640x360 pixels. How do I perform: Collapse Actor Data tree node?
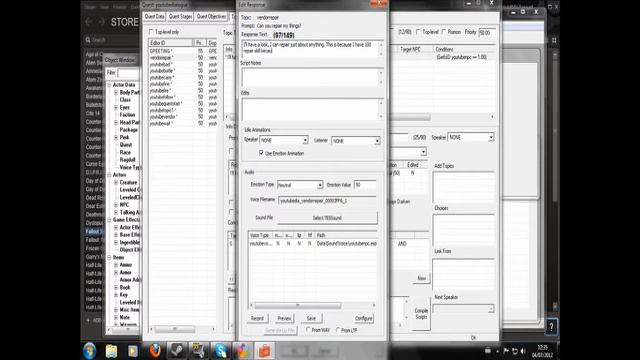pyautogui.click(x=109, y=85)
